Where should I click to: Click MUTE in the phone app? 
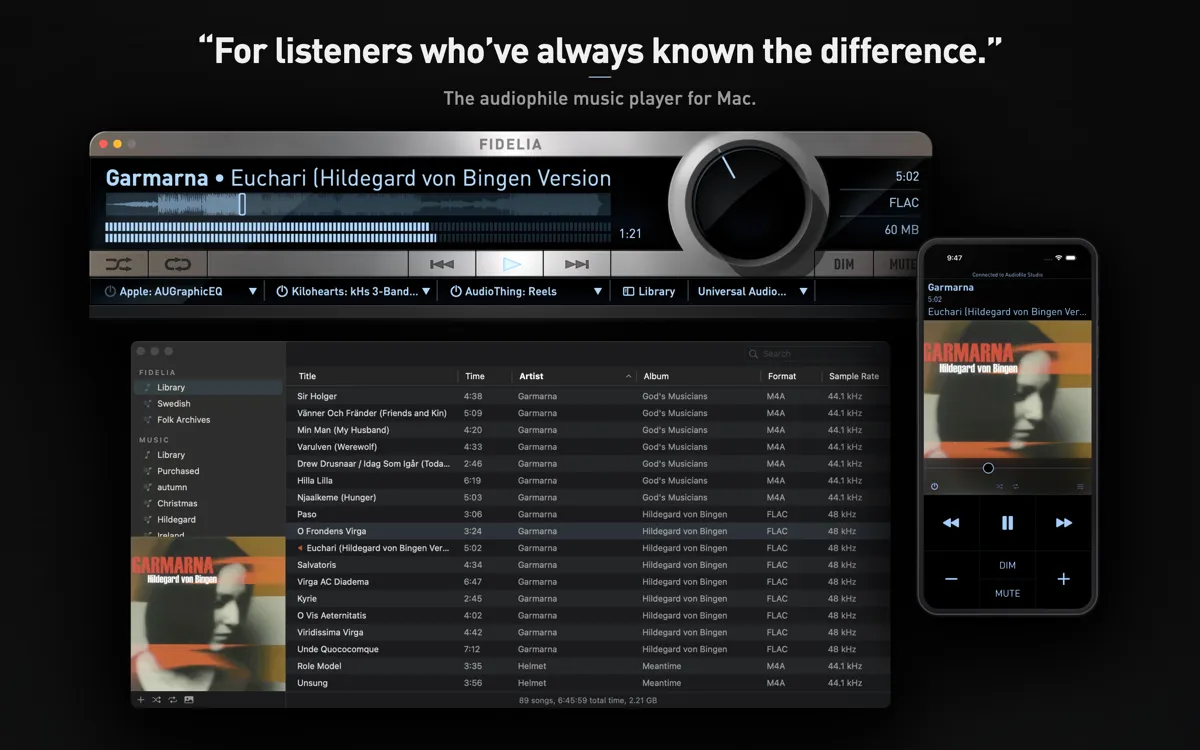click(x=1007, y=593)
